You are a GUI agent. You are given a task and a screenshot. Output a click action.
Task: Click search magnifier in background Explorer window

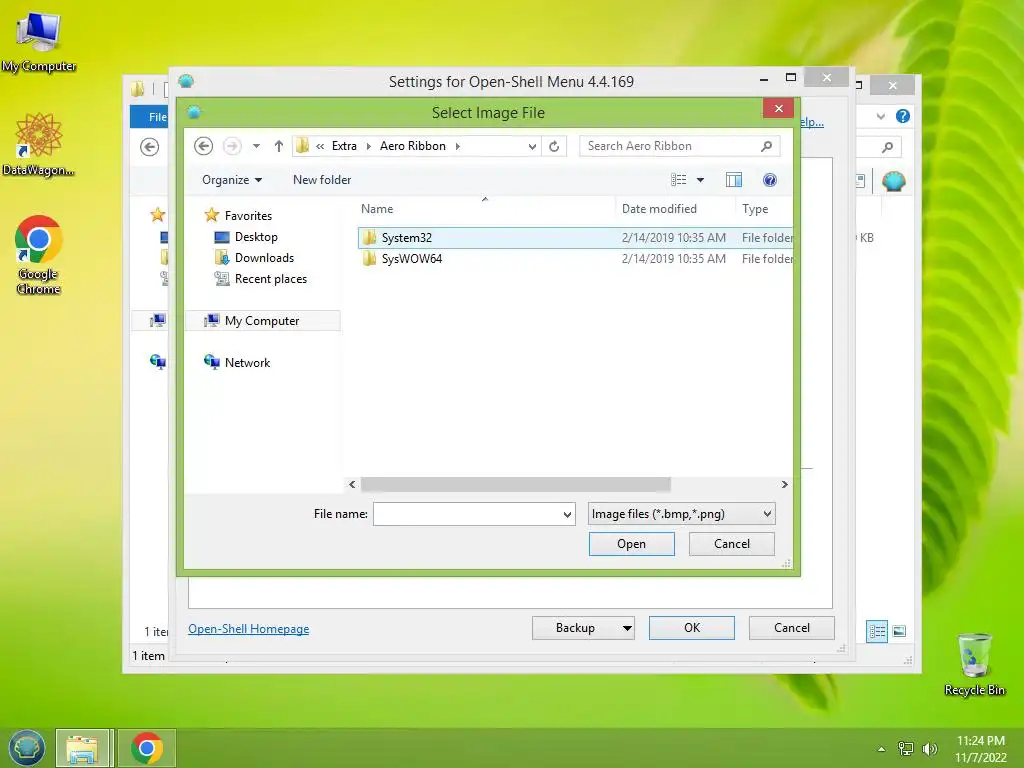887,147
